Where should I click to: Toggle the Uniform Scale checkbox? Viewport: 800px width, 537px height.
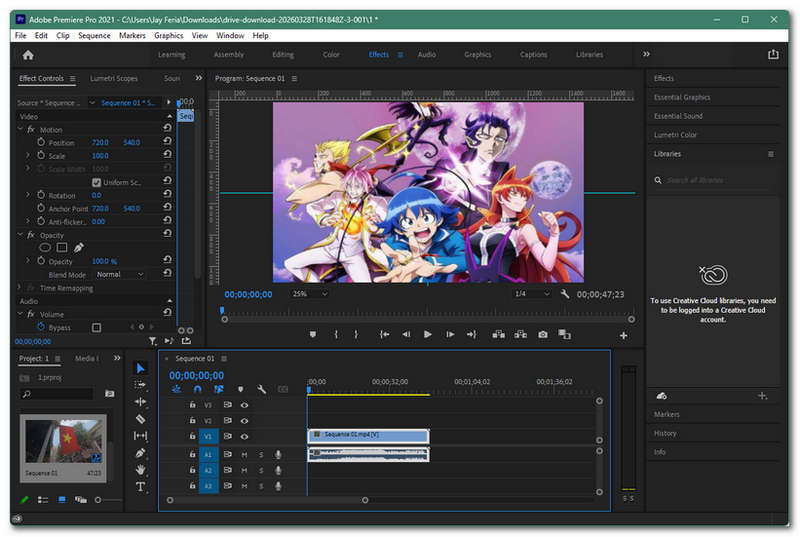[x=96, y=182]
